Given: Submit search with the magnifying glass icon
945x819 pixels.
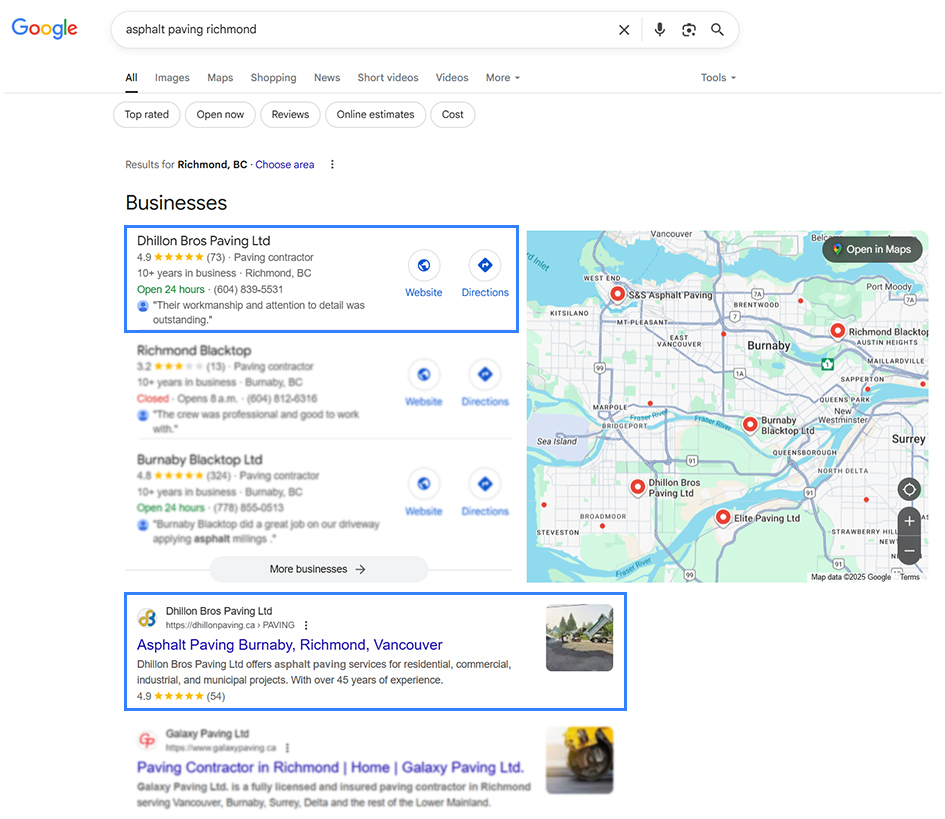Looking at the screenshot, I should [x=717, y=30].
